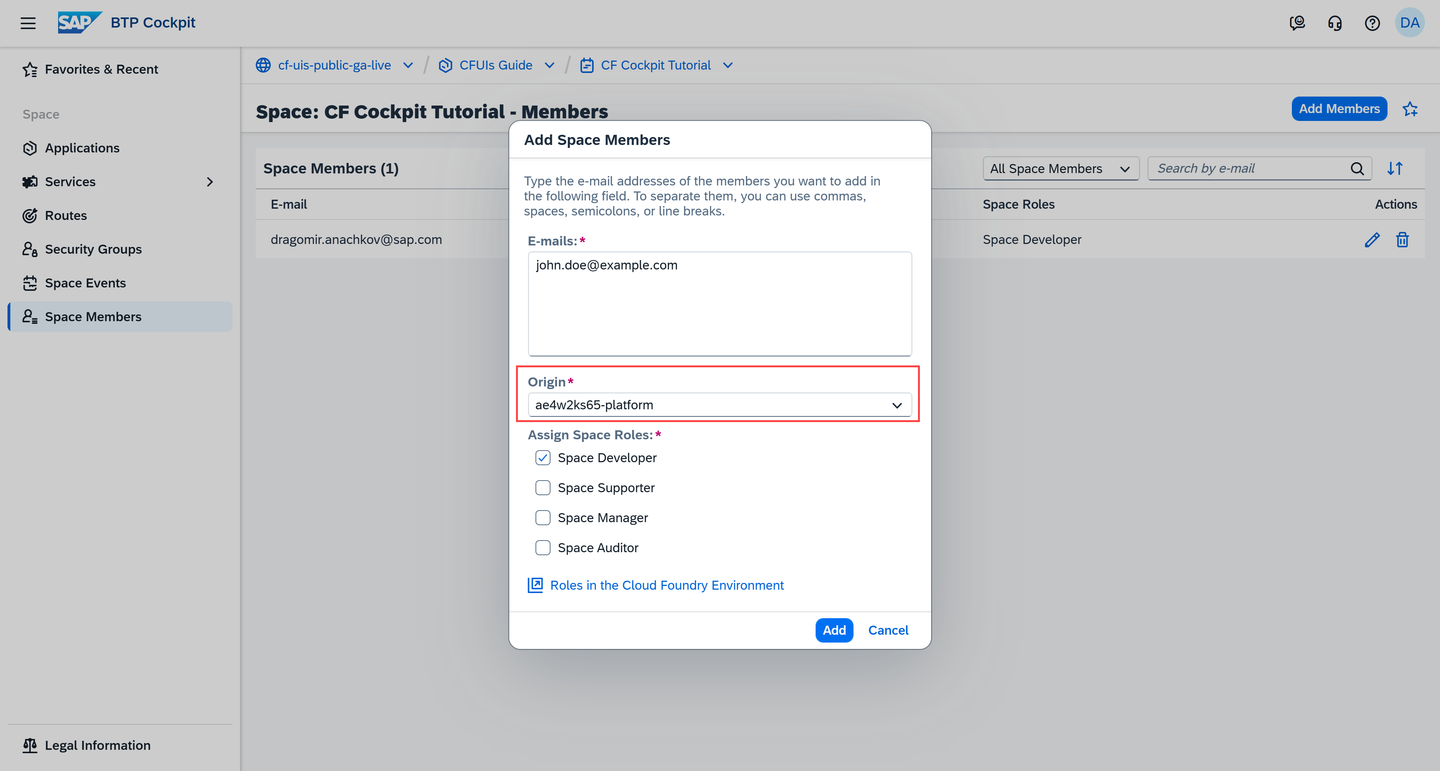This screenshot has width=1440, height=771.
Task: Click the Space Roles column header
Action: [1019, 204]
